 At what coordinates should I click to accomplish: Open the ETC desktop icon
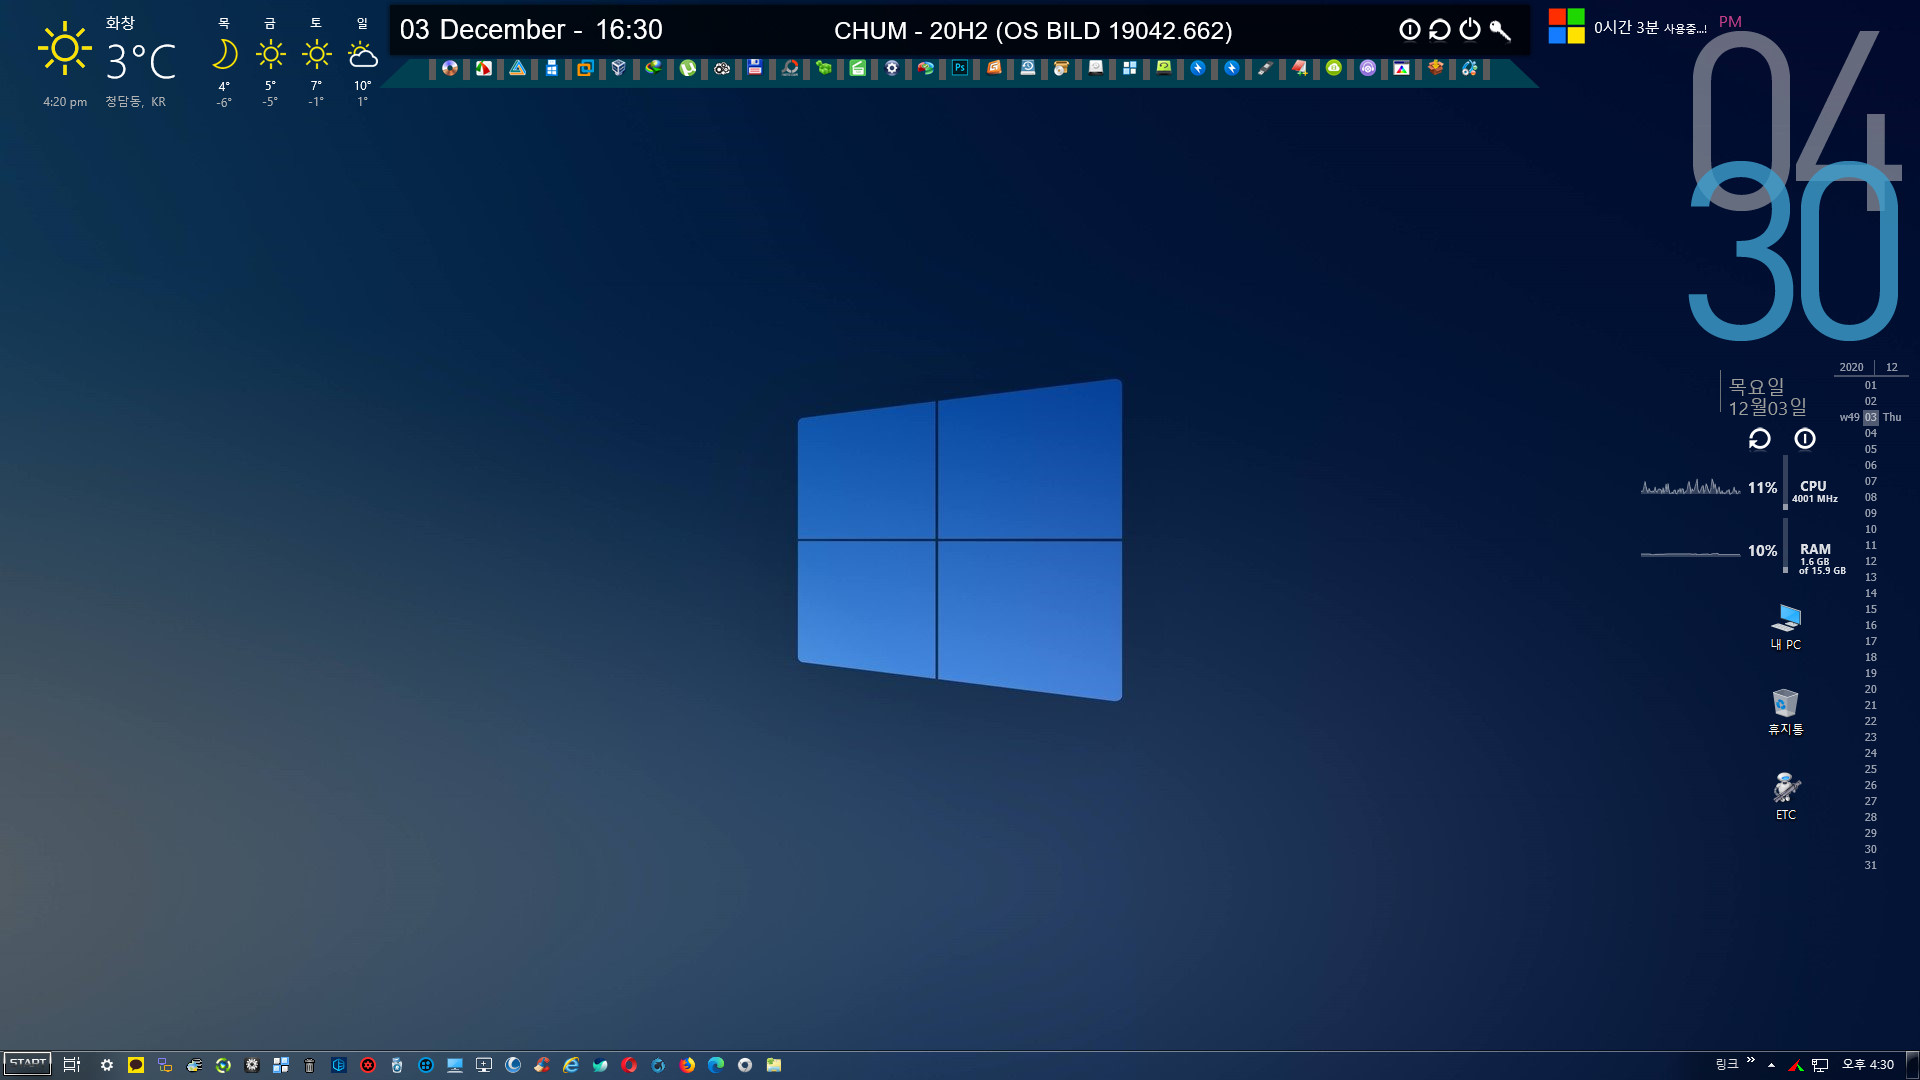1786,797
